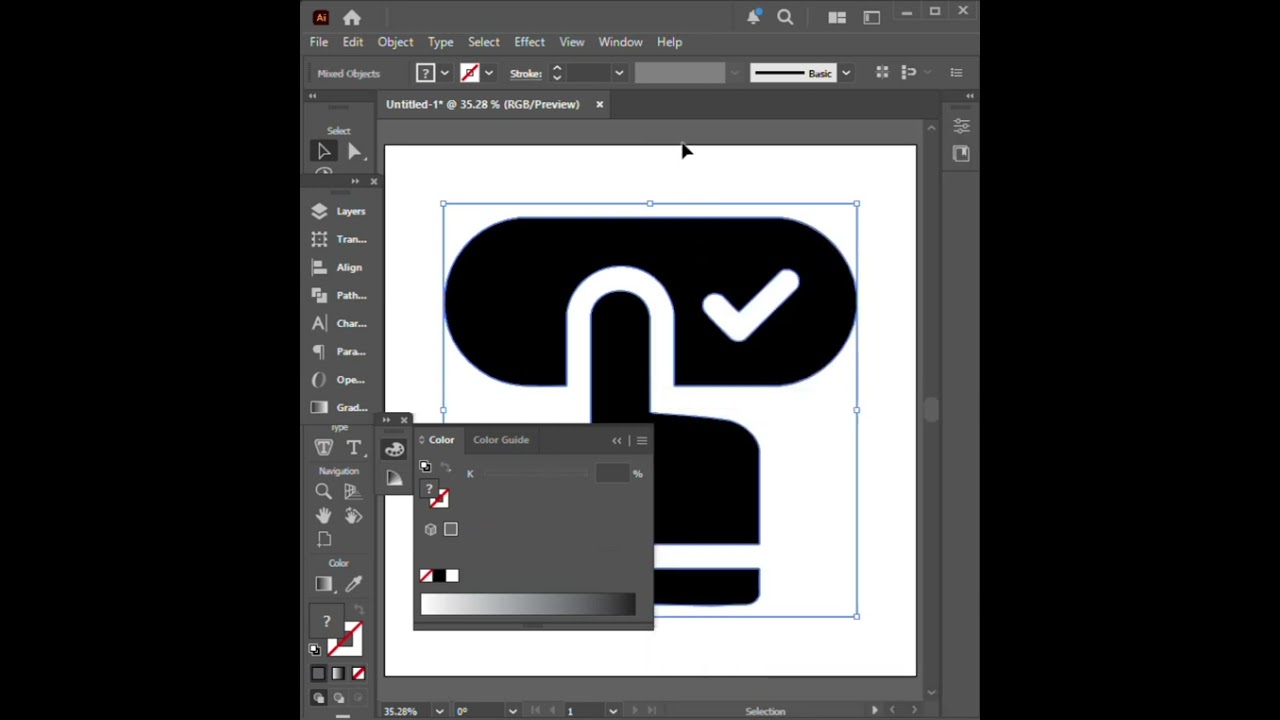Open the Effect menu

pos(529,42)
